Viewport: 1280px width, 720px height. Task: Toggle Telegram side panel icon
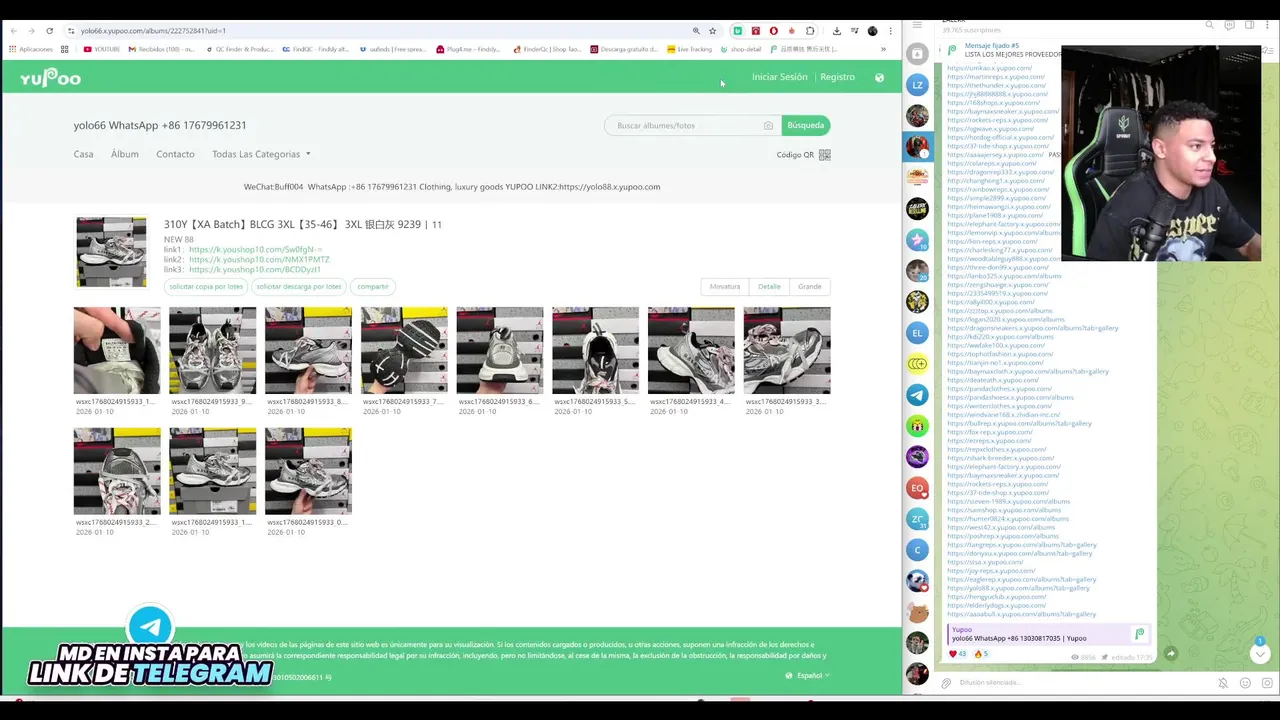coord(1249,25)
